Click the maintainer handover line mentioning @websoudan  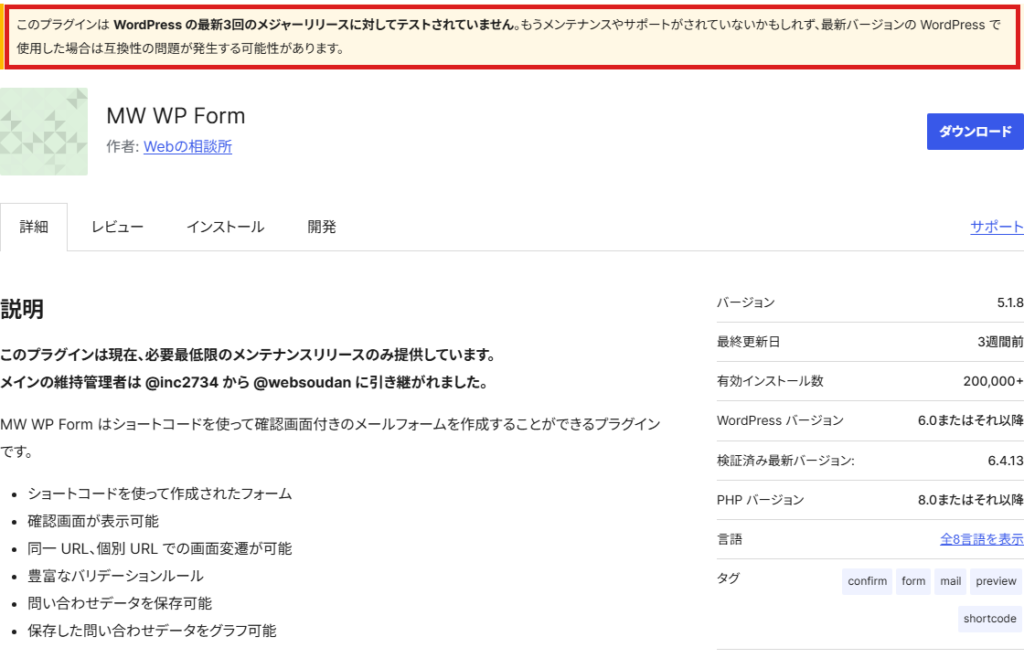(245, 383)
